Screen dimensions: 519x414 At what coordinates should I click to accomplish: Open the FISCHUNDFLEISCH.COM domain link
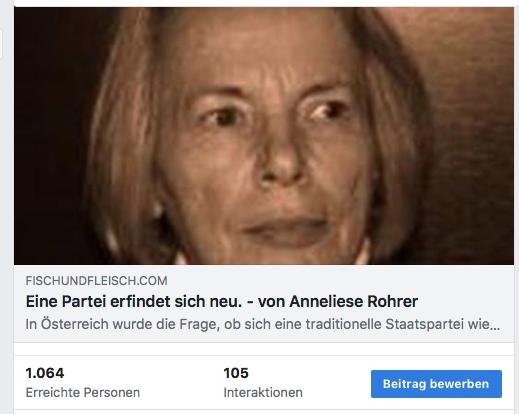point(96,281)
